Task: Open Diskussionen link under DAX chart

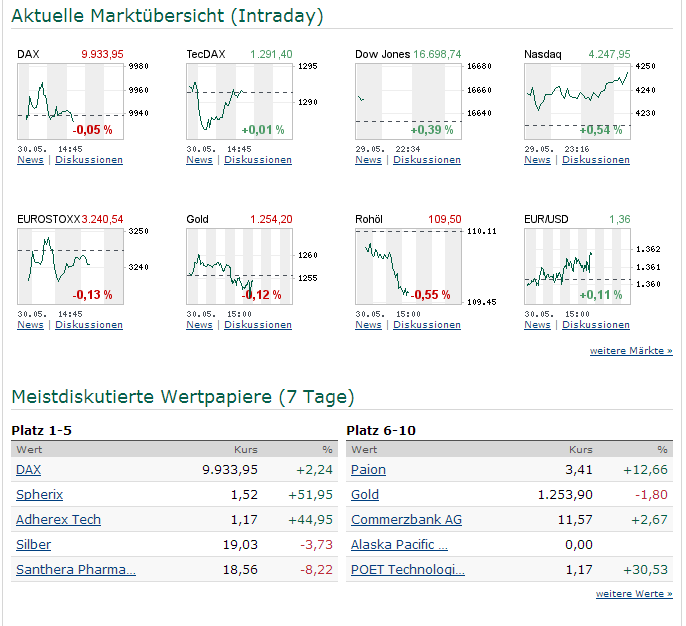Action: (89, 160)
